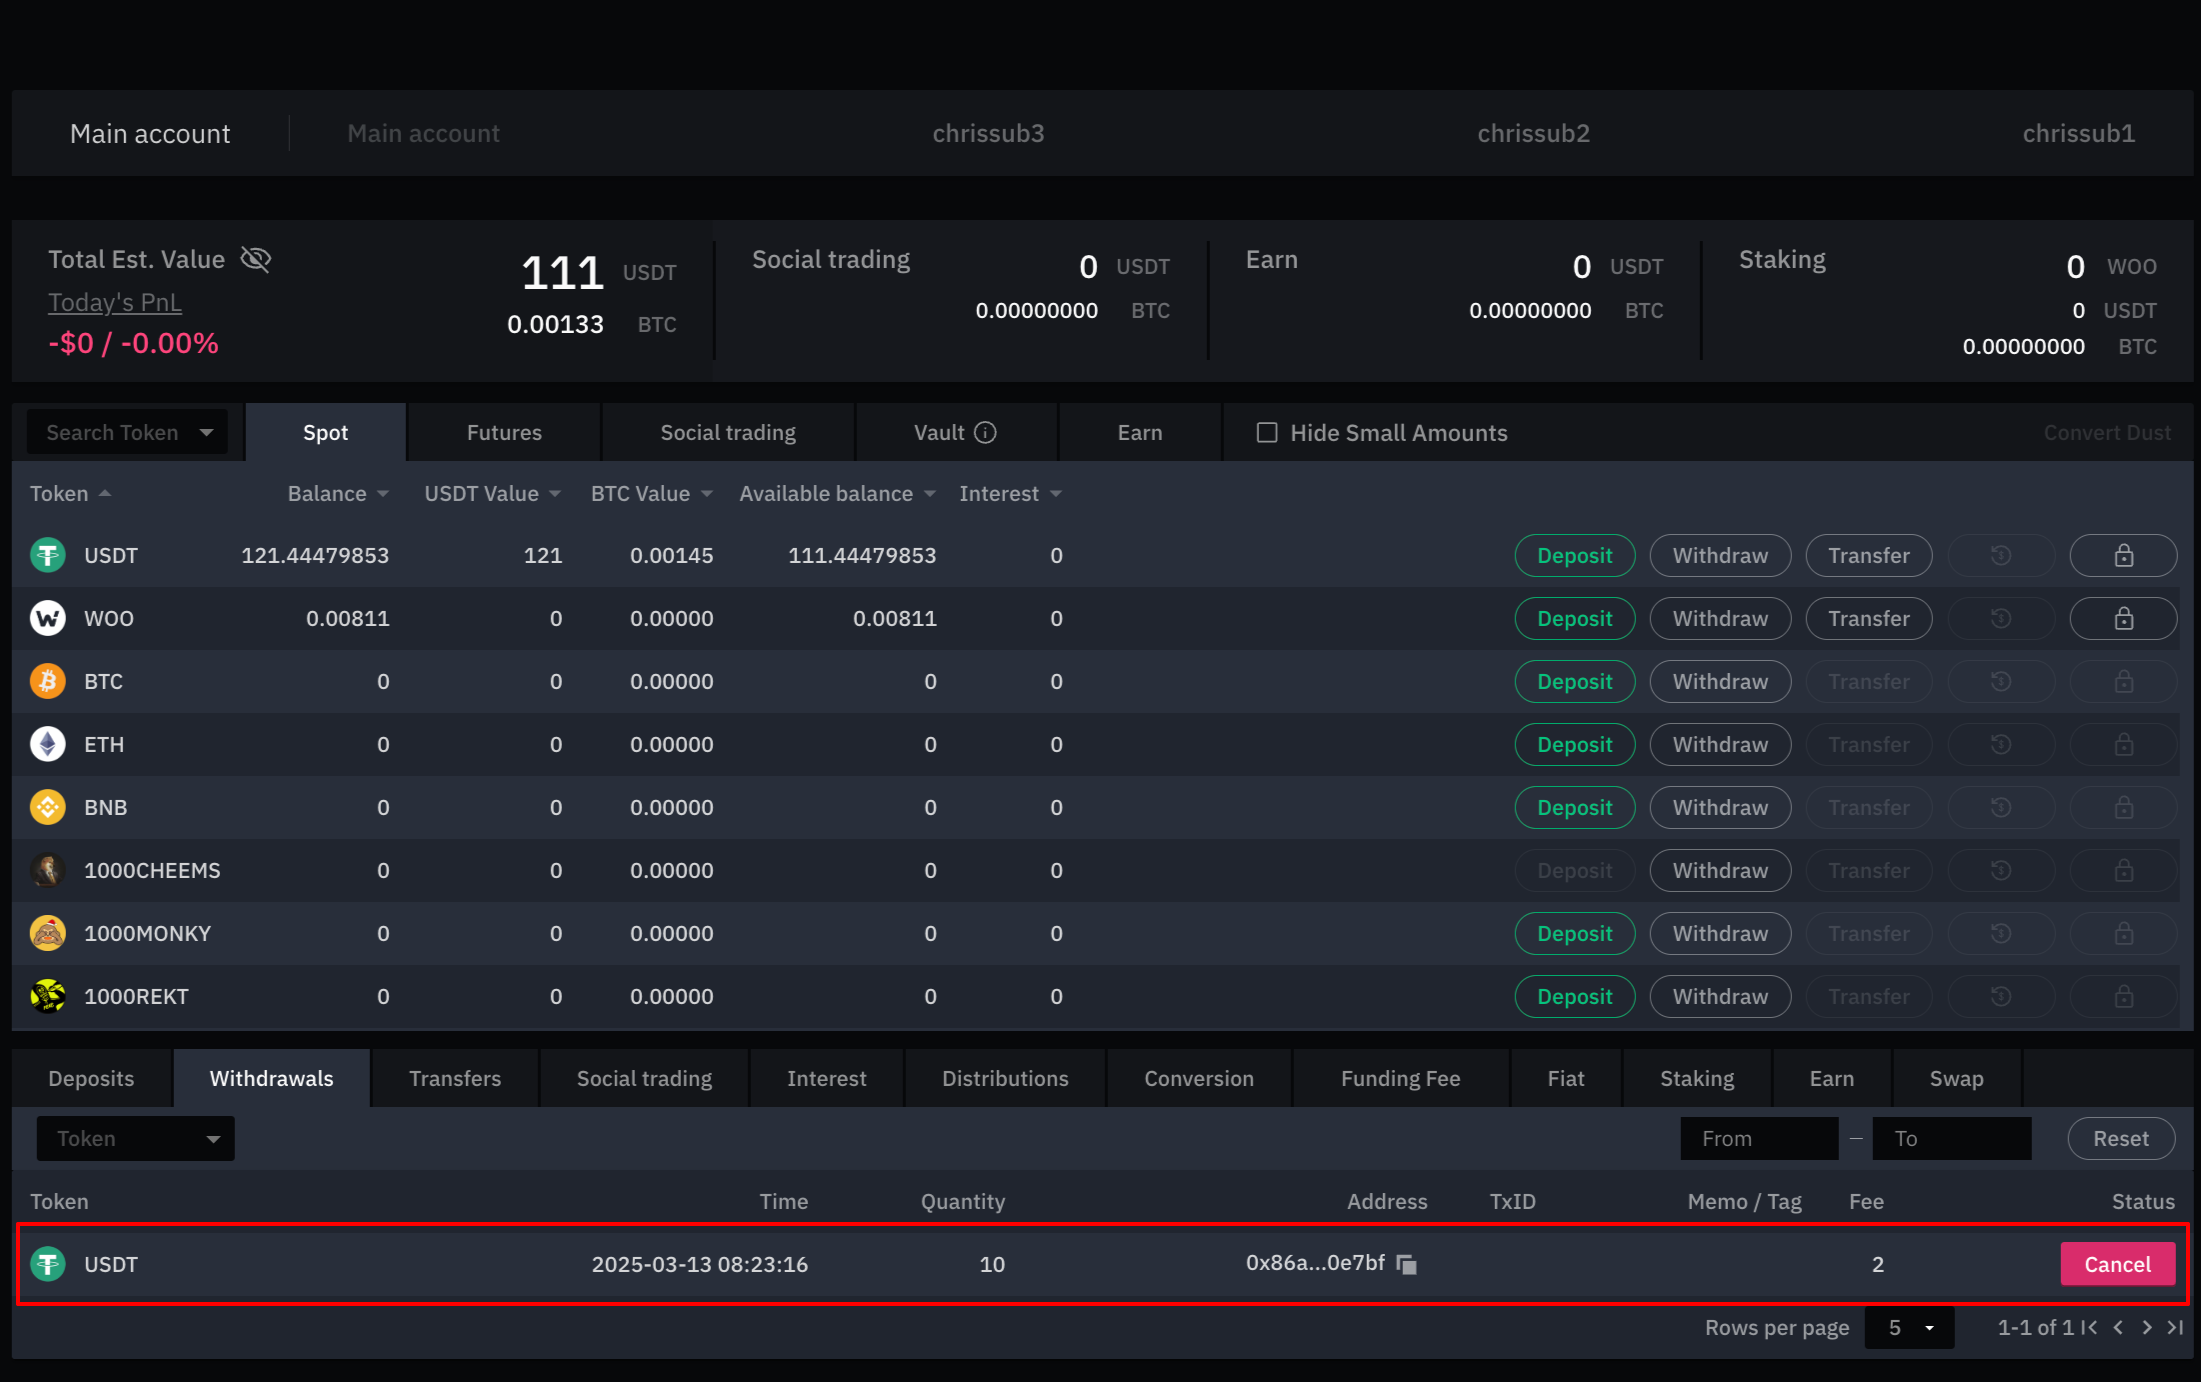Click the To date field
This screenshot has height=1382, width=2201.
click(1951, 1139)
